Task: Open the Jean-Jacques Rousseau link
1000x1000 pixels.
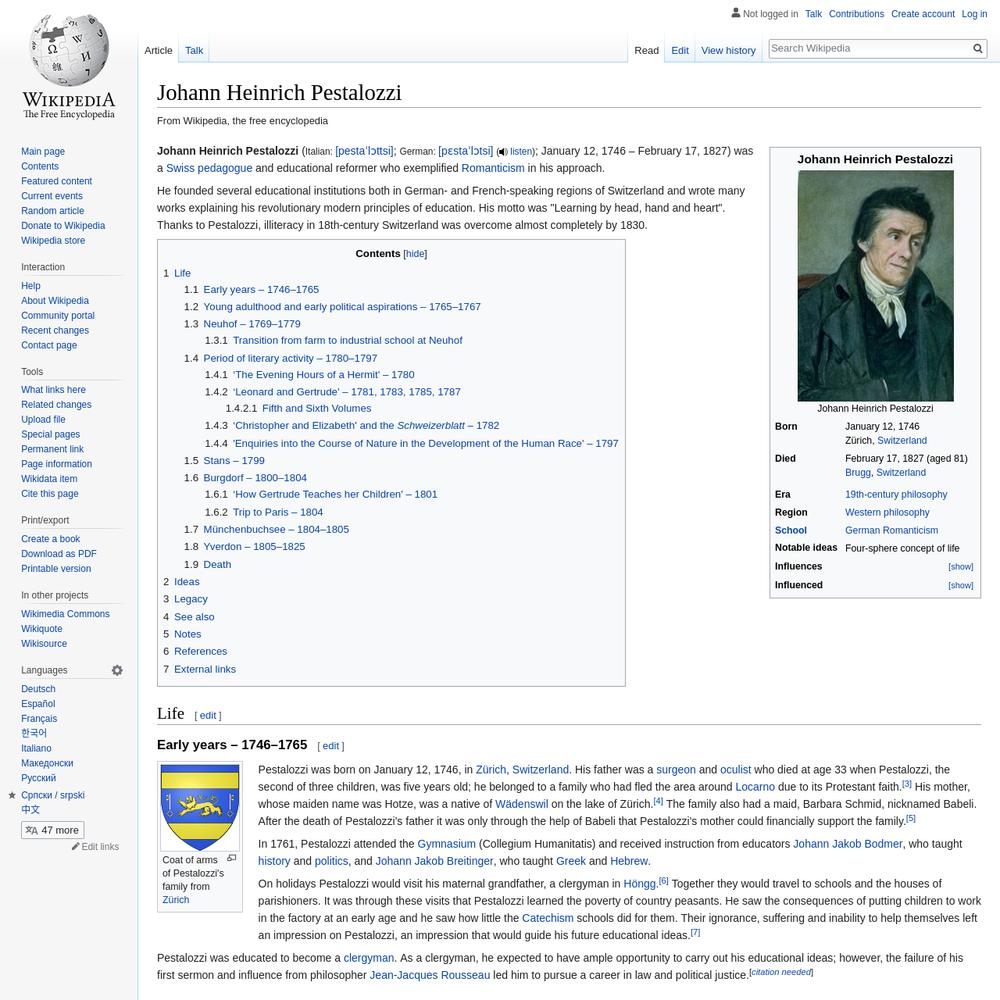Action: [x=430, y=975]
